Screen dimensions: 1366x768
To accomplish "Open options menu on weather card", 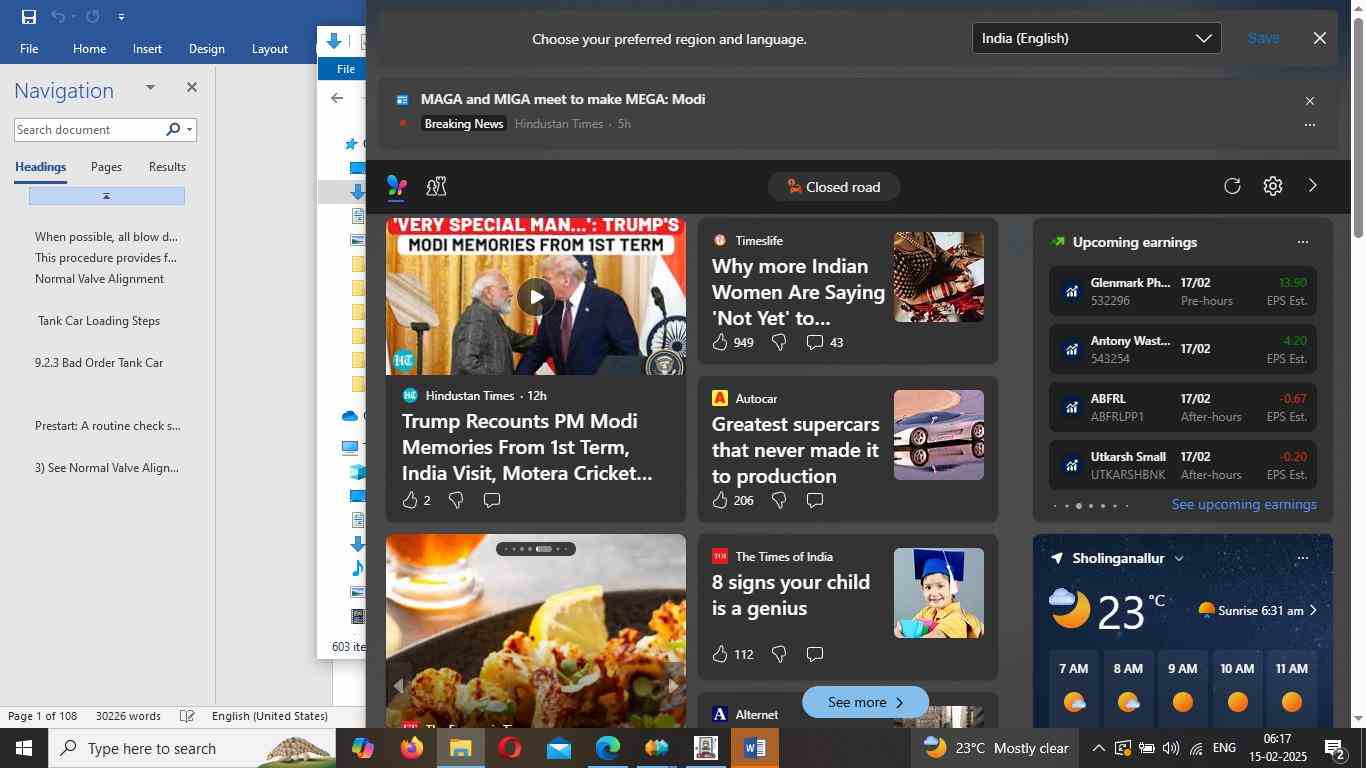I will [1302, 558].
